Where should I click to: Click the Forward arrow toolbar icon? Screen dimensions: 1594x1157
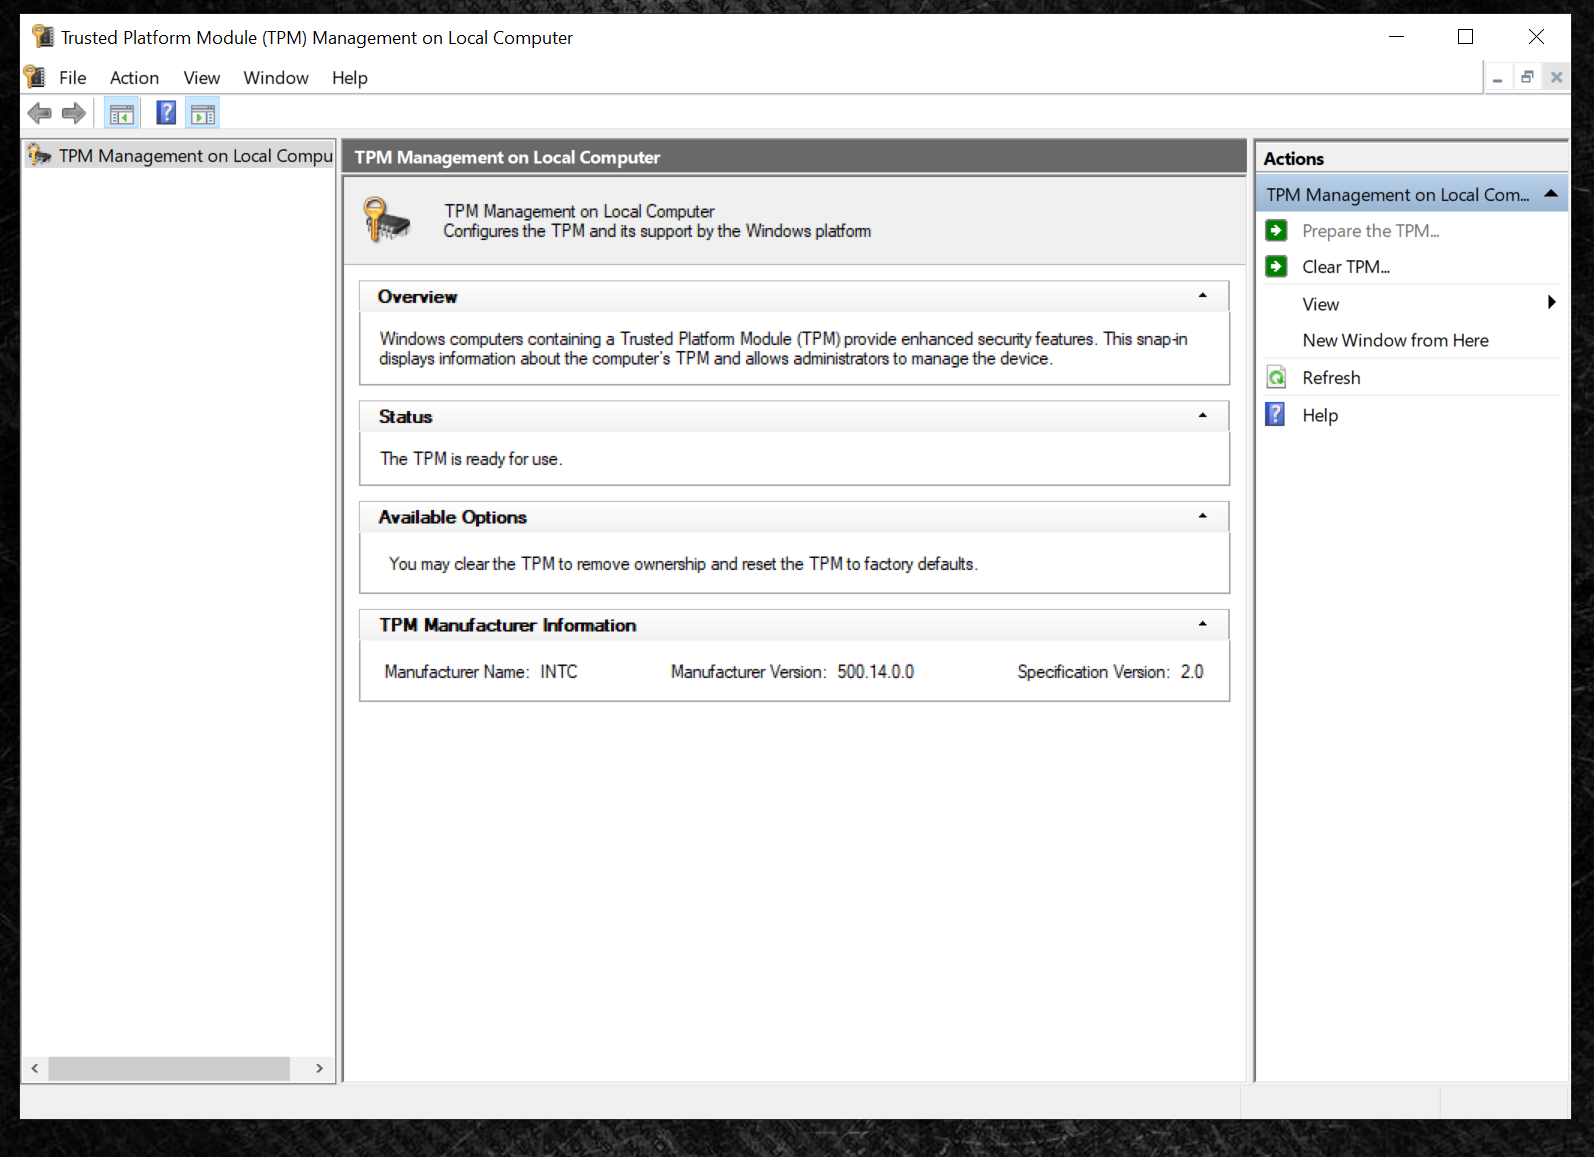[74, 114]
